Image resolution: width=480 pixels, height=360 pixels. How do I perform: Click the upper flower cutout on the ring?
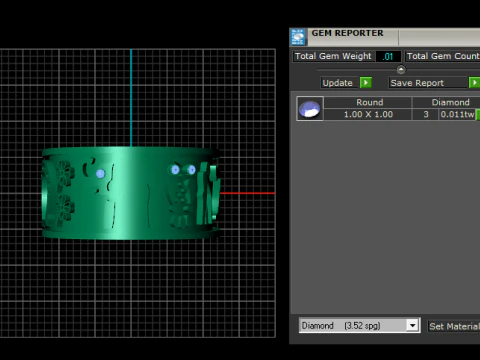(x=65, y=174)
